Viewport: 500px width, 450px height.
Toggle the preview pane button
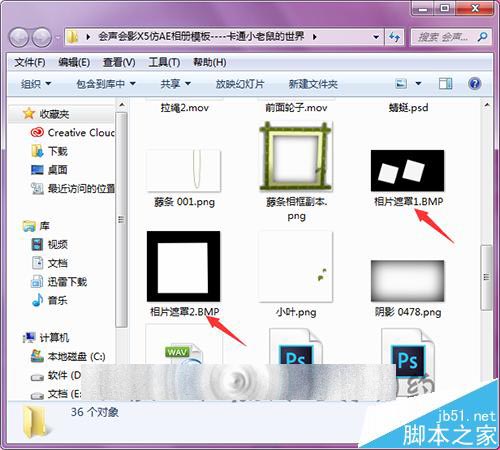point(445,83)
